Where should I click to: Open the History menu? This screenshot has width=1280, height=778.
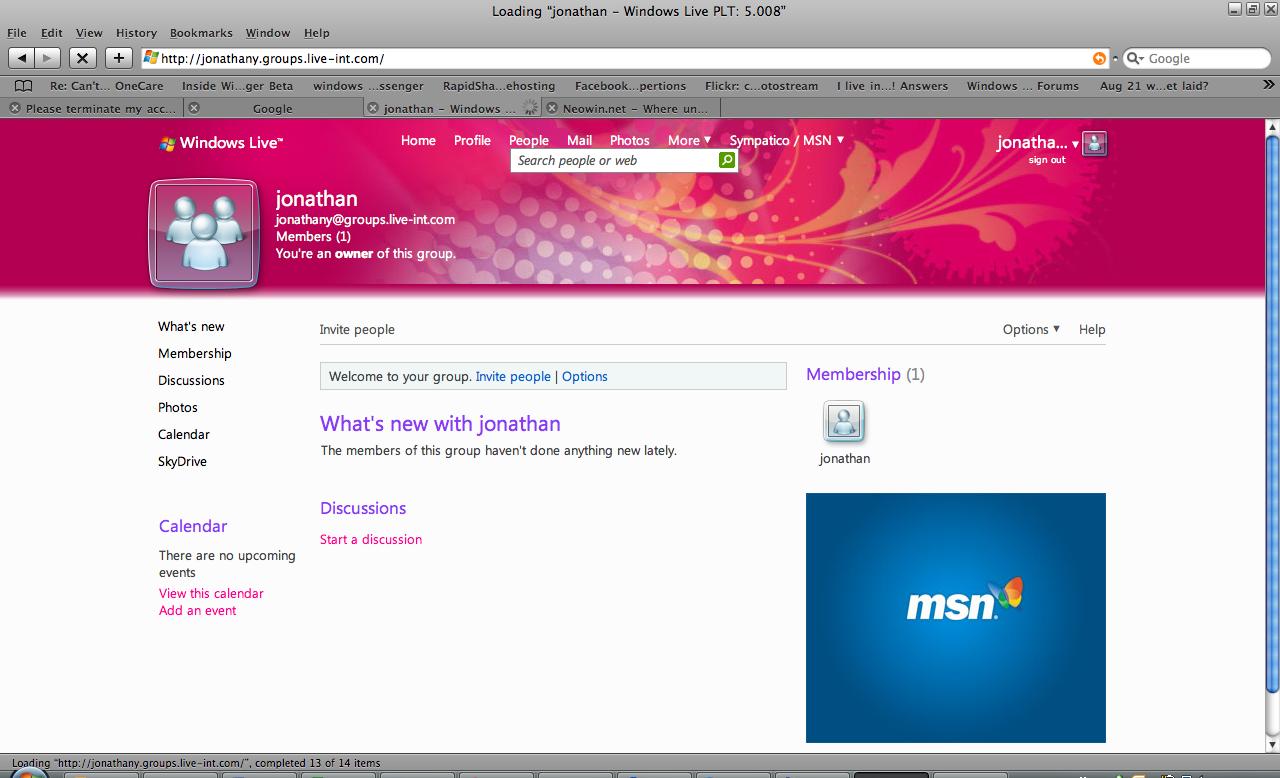(136, 33)
